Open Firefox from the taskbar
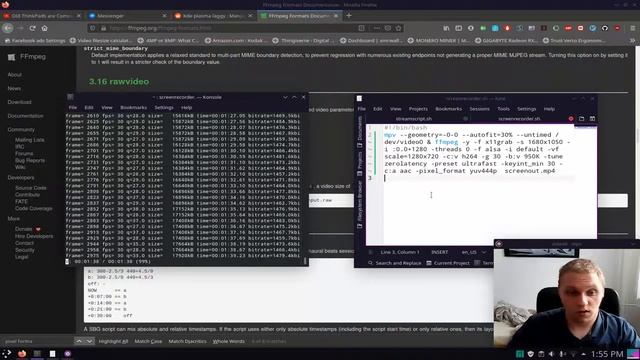Image resolution: width=640 pixels, height=360 pixels. [22, 353]
